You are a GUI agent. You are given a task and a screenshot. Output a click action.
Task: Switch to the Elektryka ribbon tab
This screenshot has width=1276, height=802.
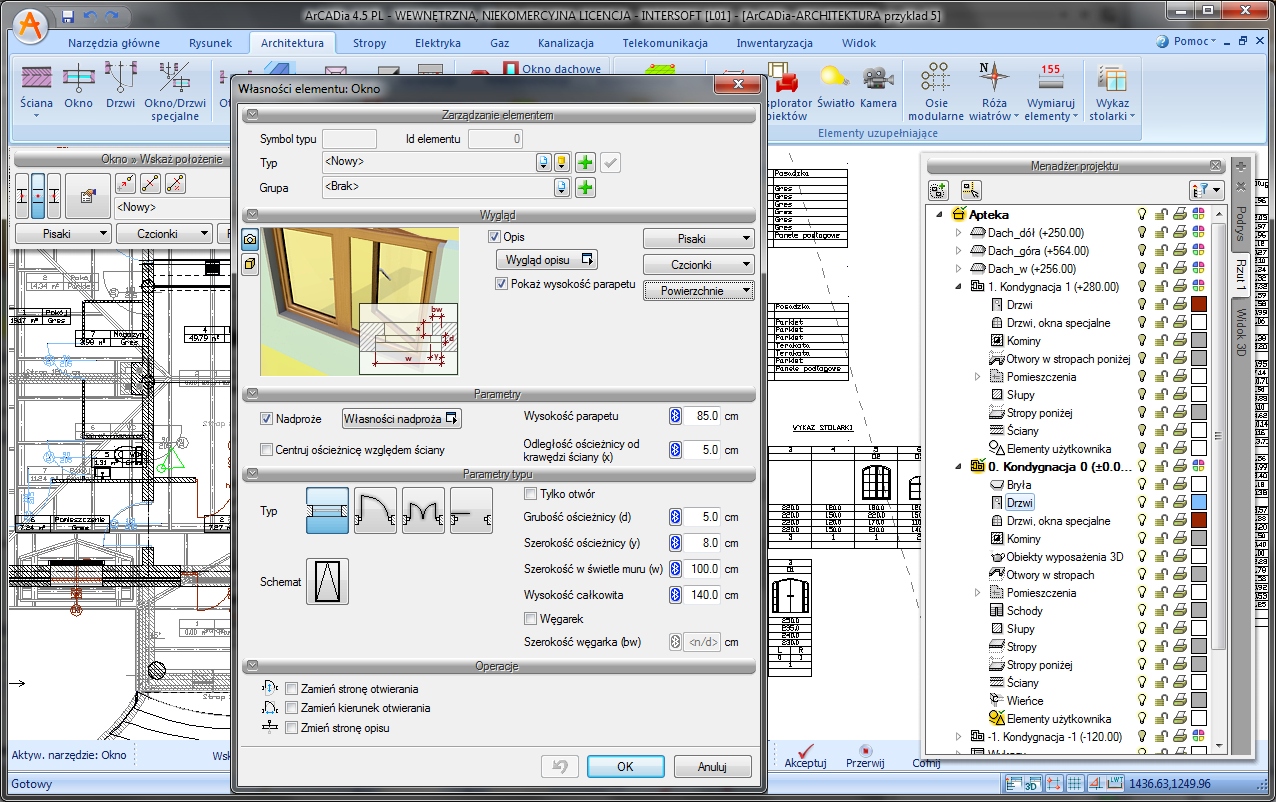pos(437,43)
